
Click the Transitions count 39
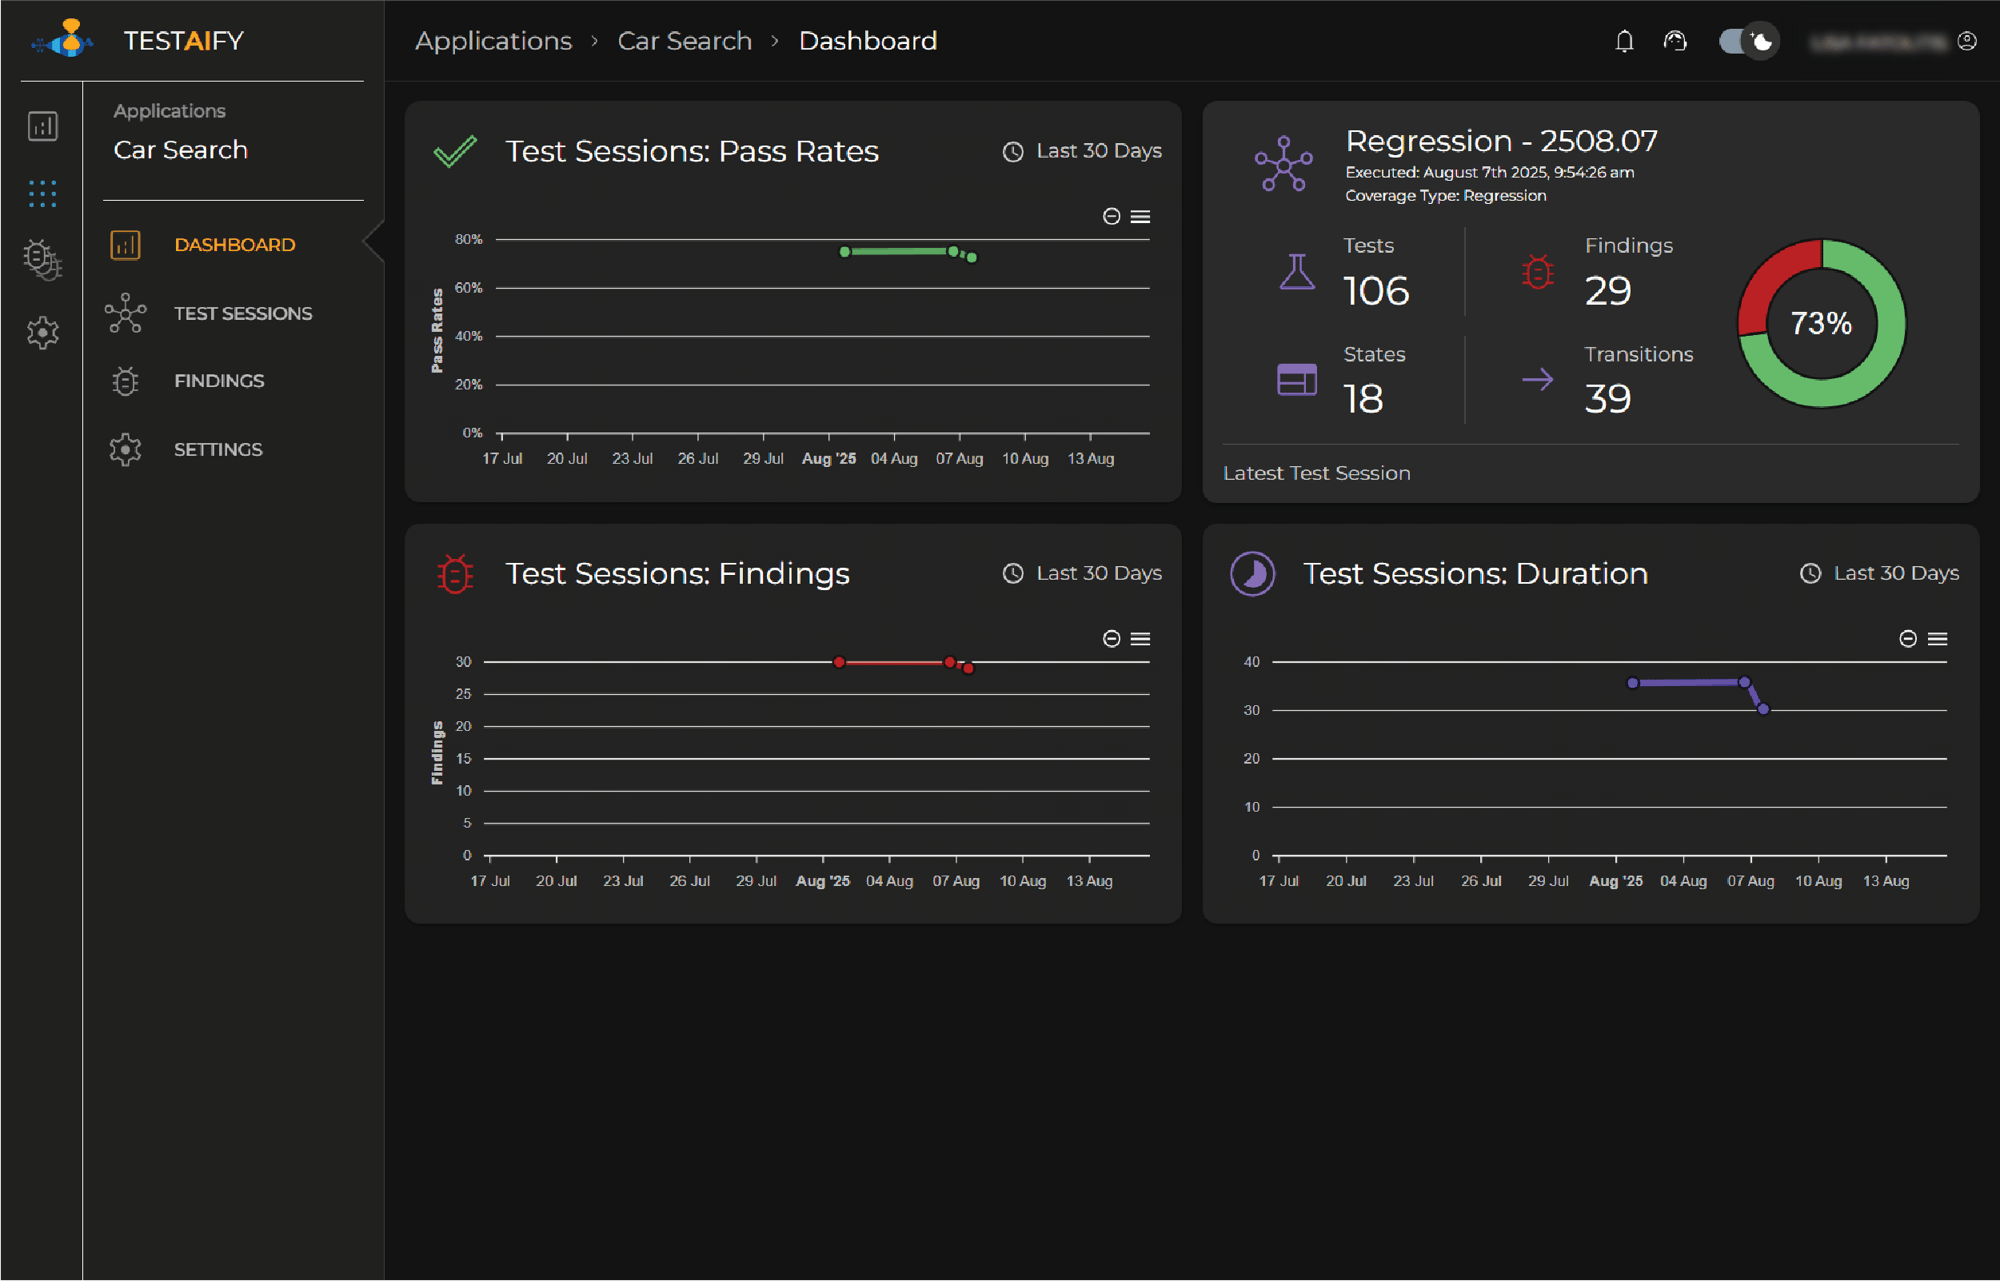tap(1608, 399)
